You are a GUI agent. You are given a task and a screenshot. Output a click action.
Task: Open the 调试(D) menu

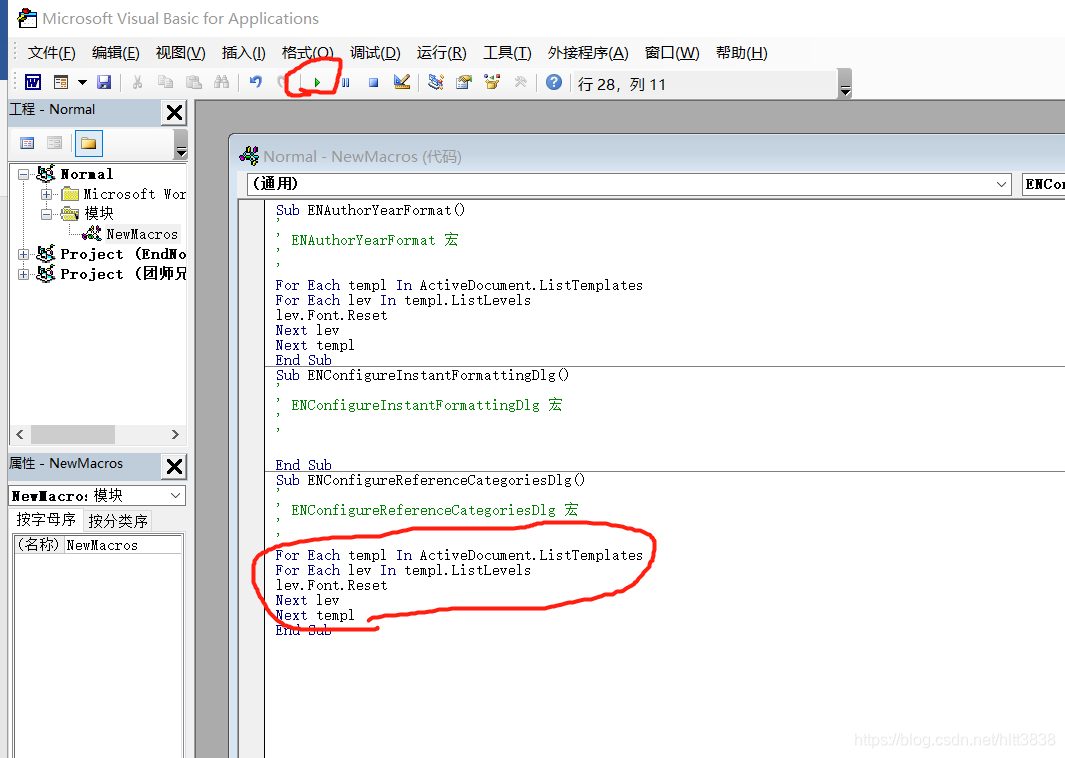pos(375,53)
